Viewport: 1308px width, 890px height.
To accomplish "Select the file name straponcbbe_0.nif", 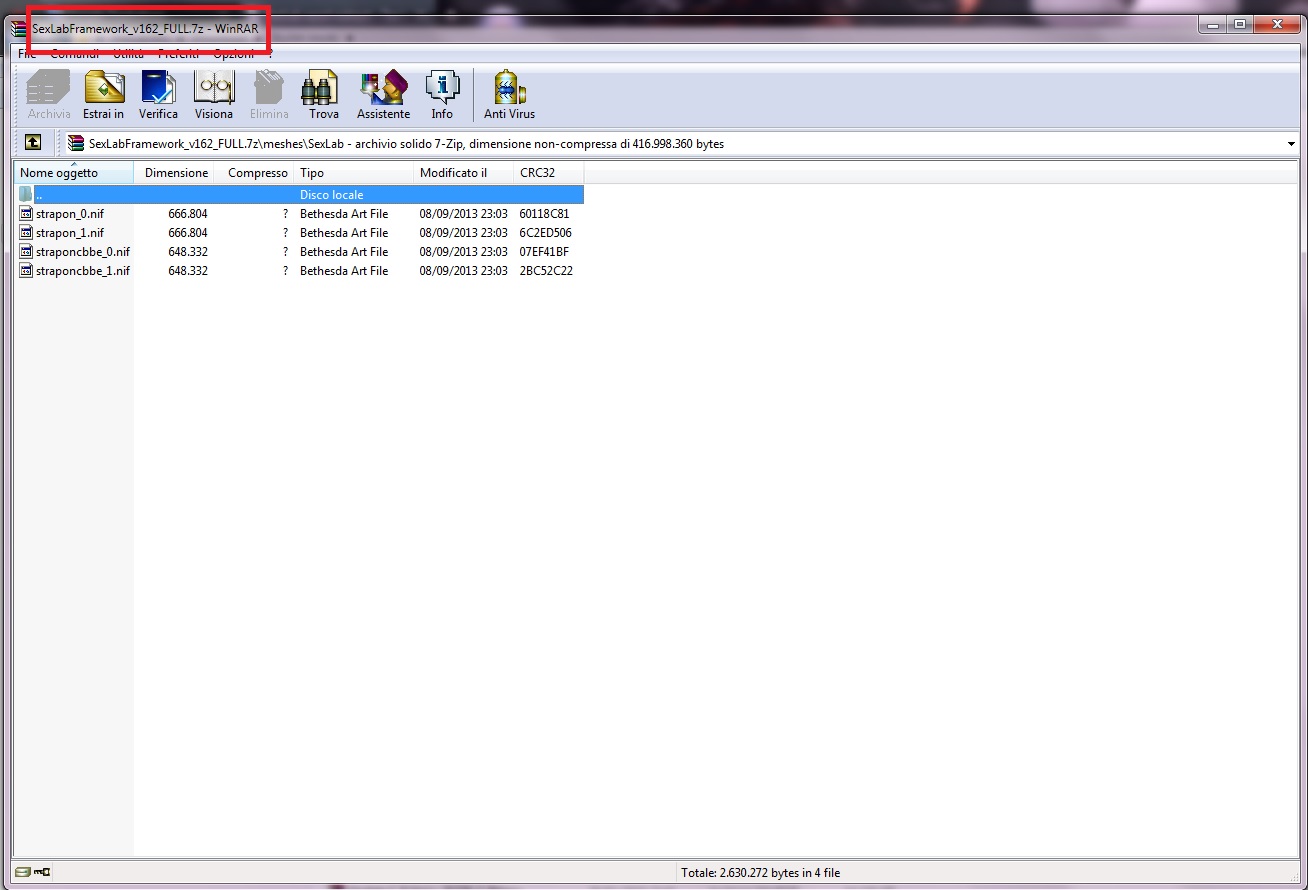I will click(83, 252).
